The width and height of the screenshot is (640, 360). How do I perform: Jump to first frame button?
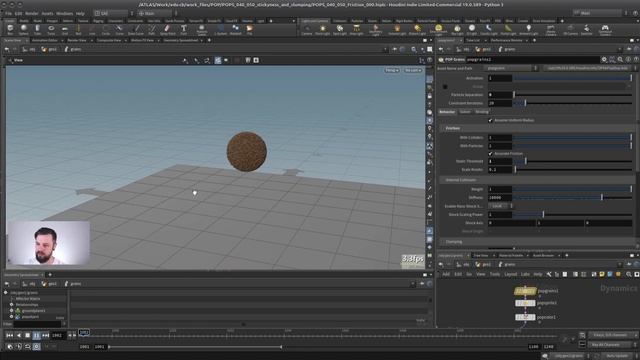tap(9, 335)
